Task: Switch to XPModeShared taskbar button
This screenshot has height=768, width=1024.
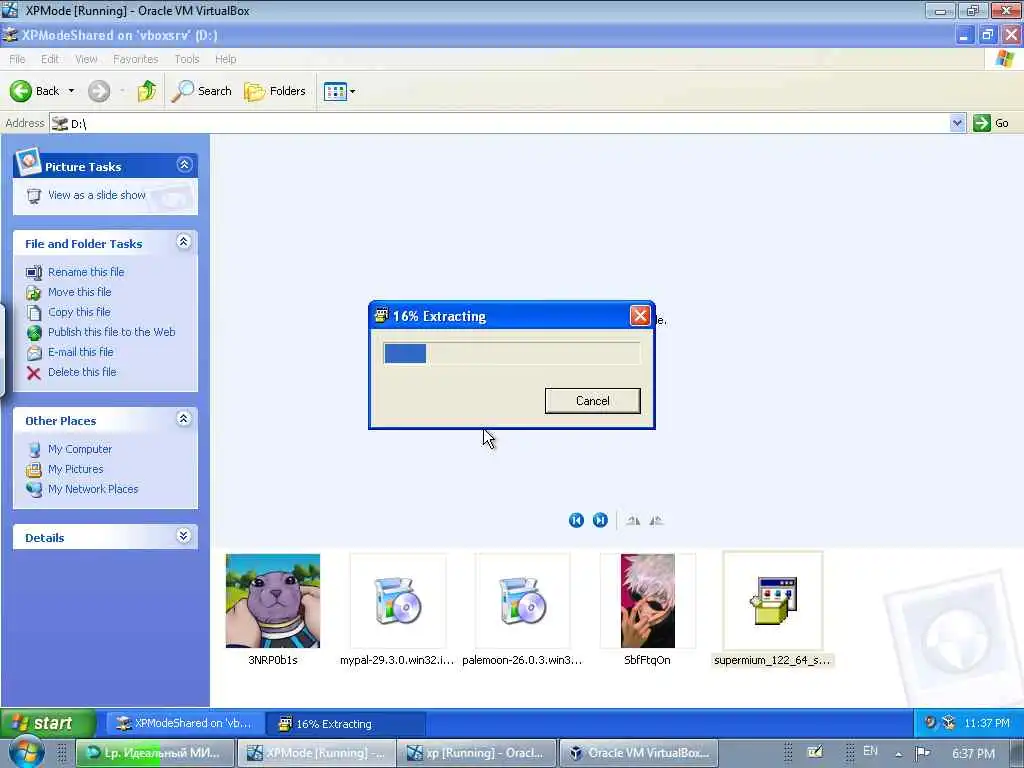Action: click(x=185, y=724)
